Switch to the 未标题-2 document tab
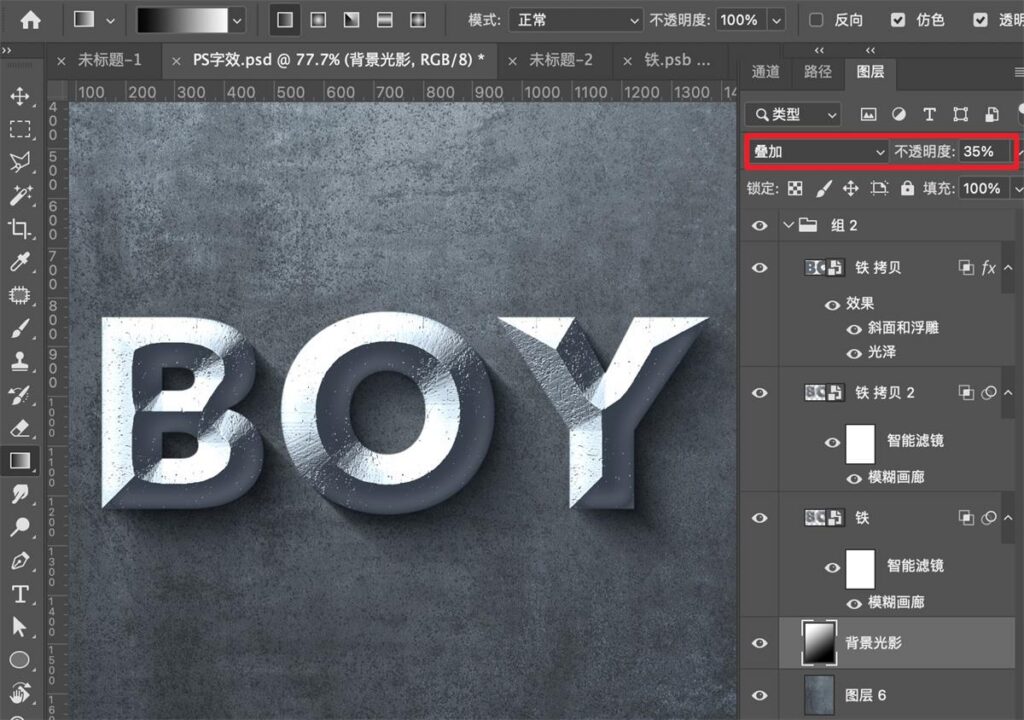 (x=561, y=60)
